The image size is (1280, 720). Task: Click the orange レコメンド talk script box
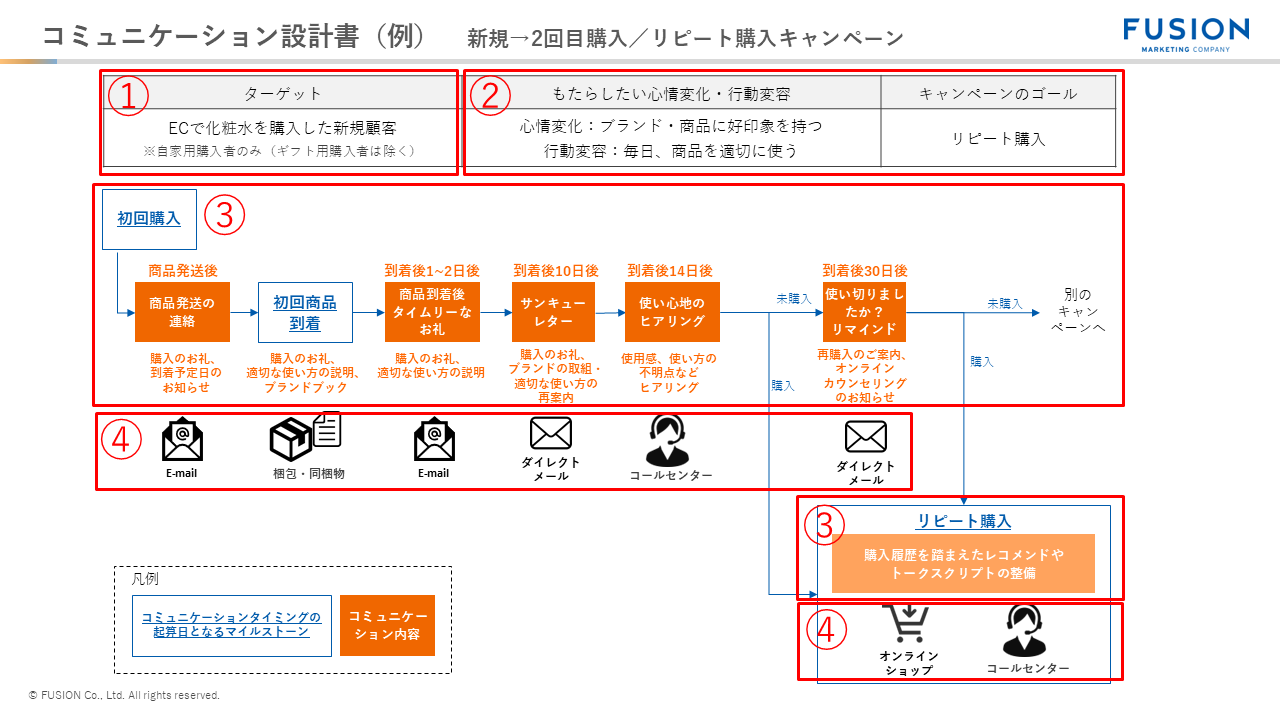[x=963, y=564]
